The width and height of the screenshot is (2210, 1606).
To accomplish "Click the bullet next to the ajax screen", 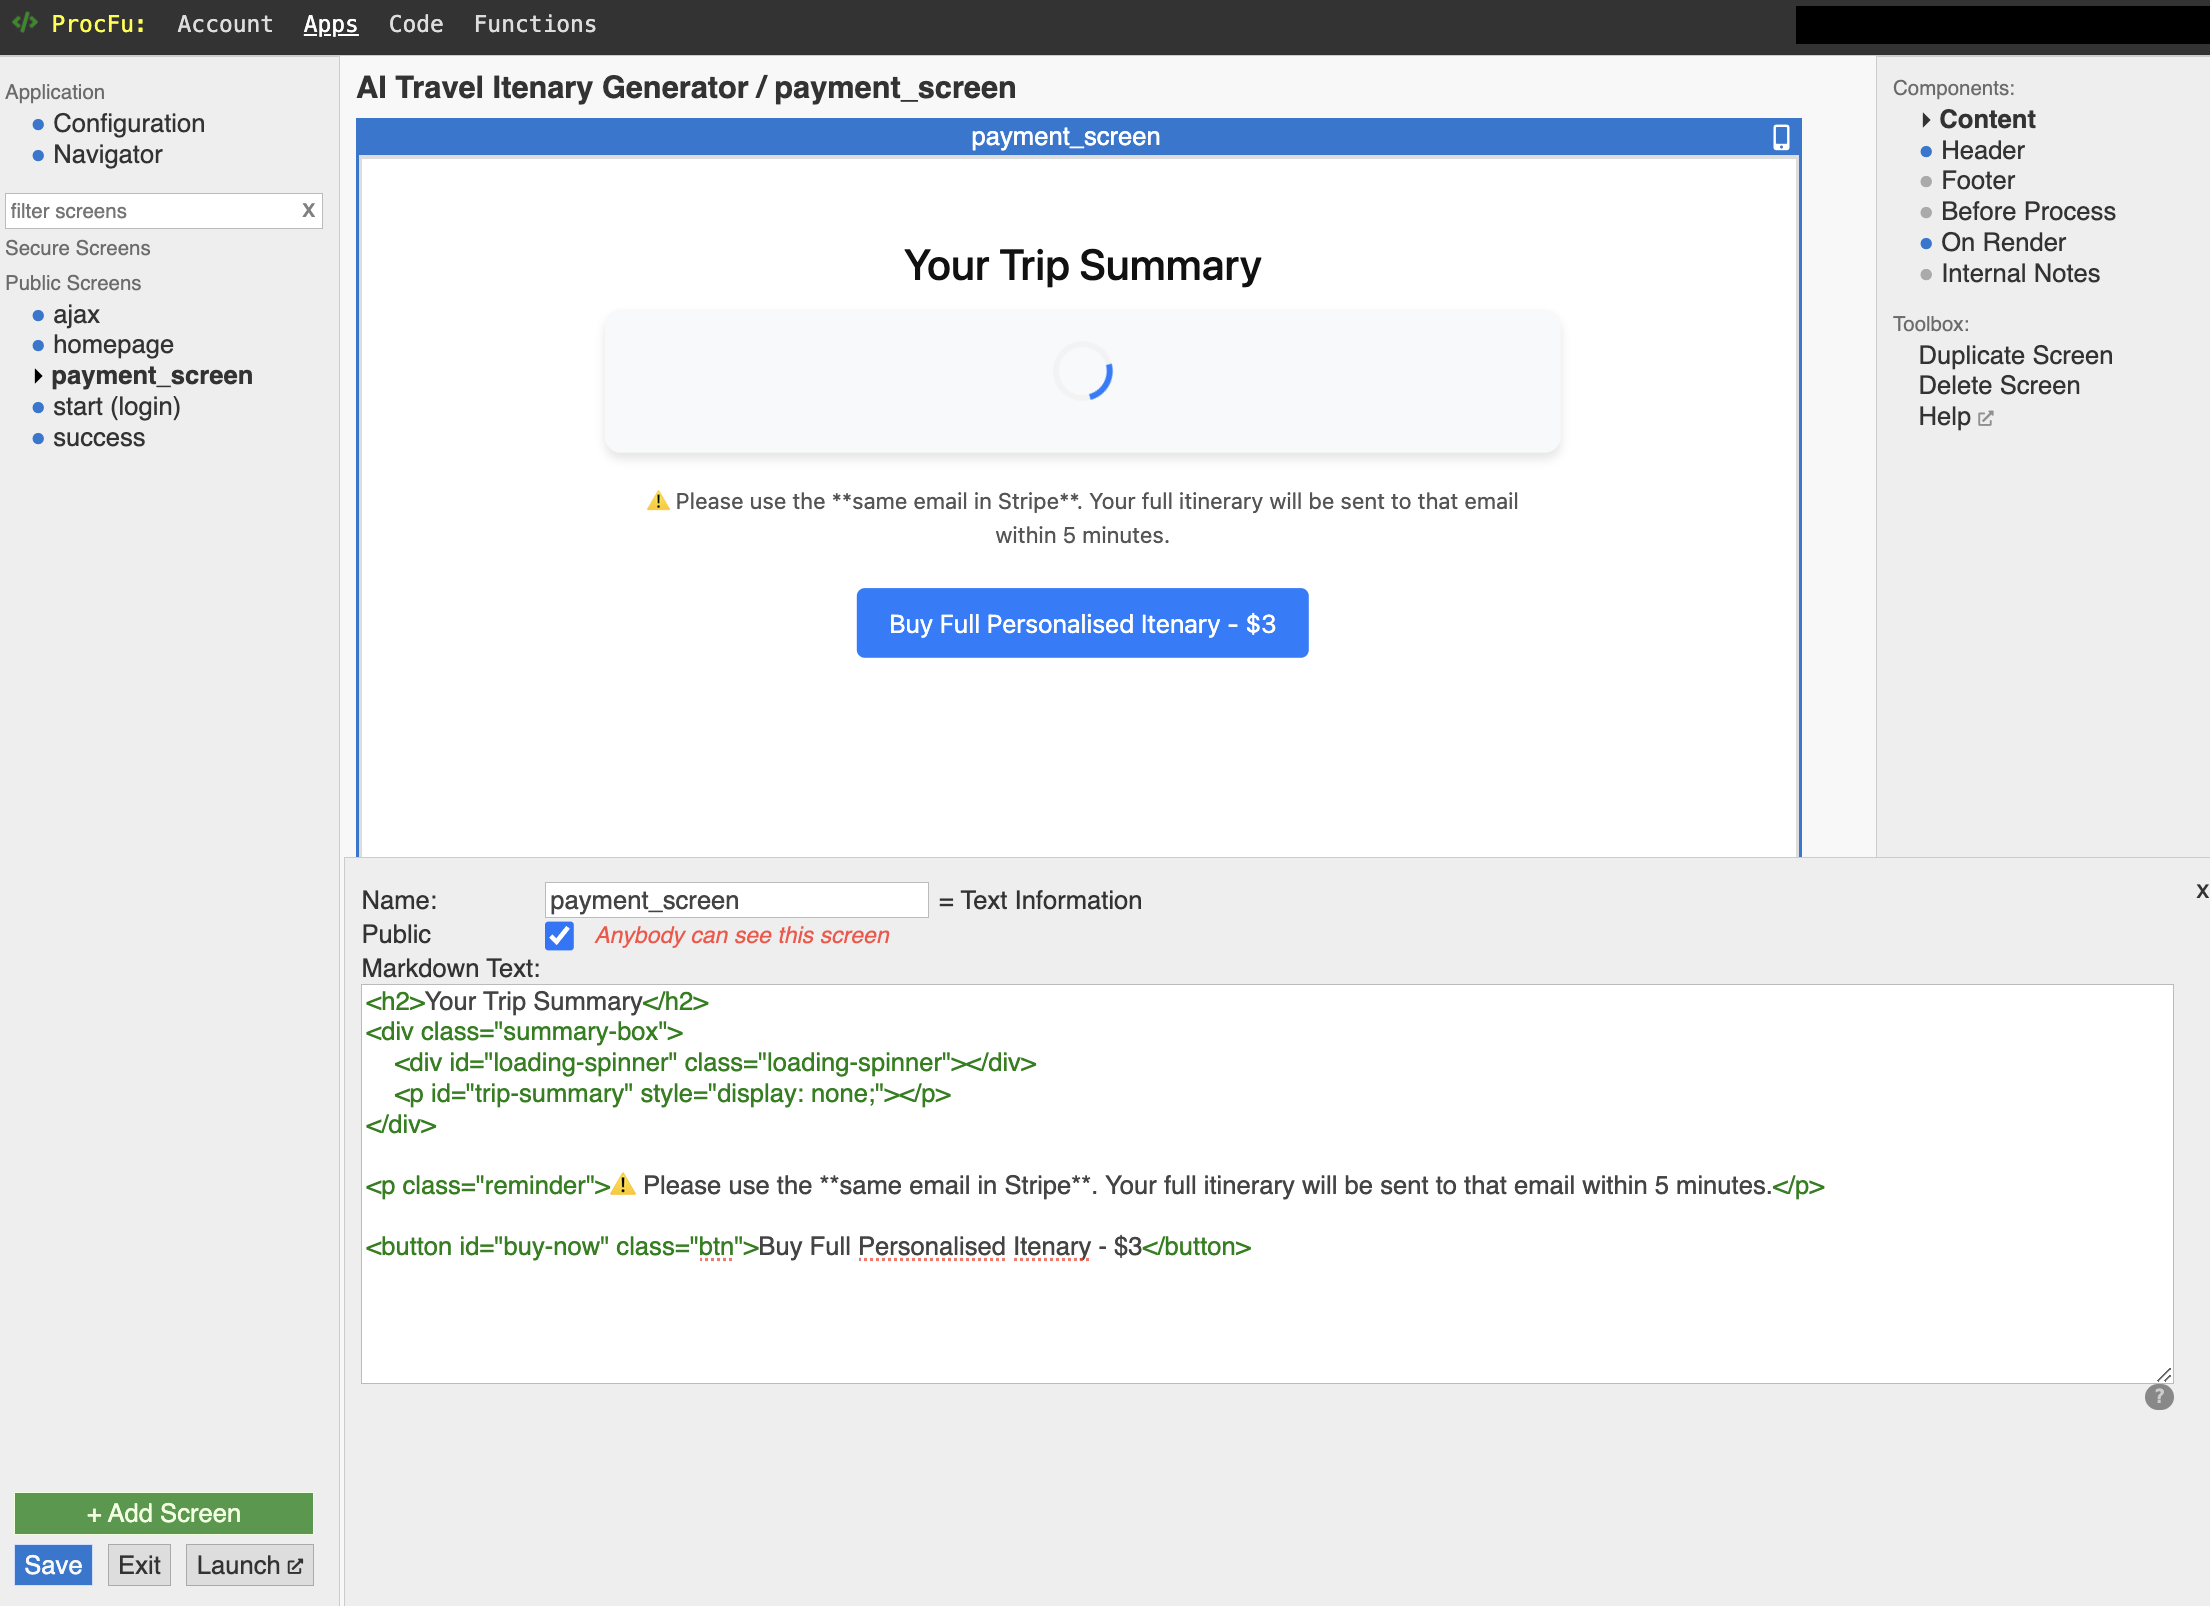I will (x=38, y=314).
